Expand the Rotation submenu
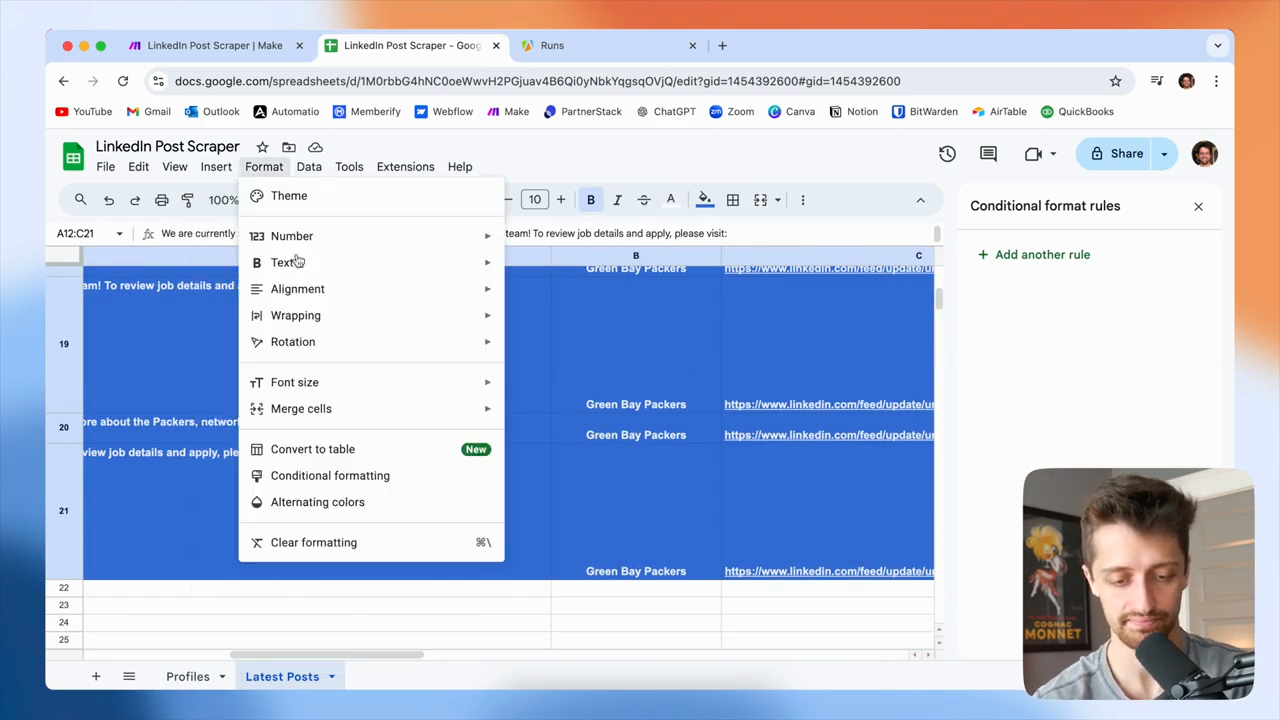This screenshot has width=1280, height=720. (x=371, y=342)
